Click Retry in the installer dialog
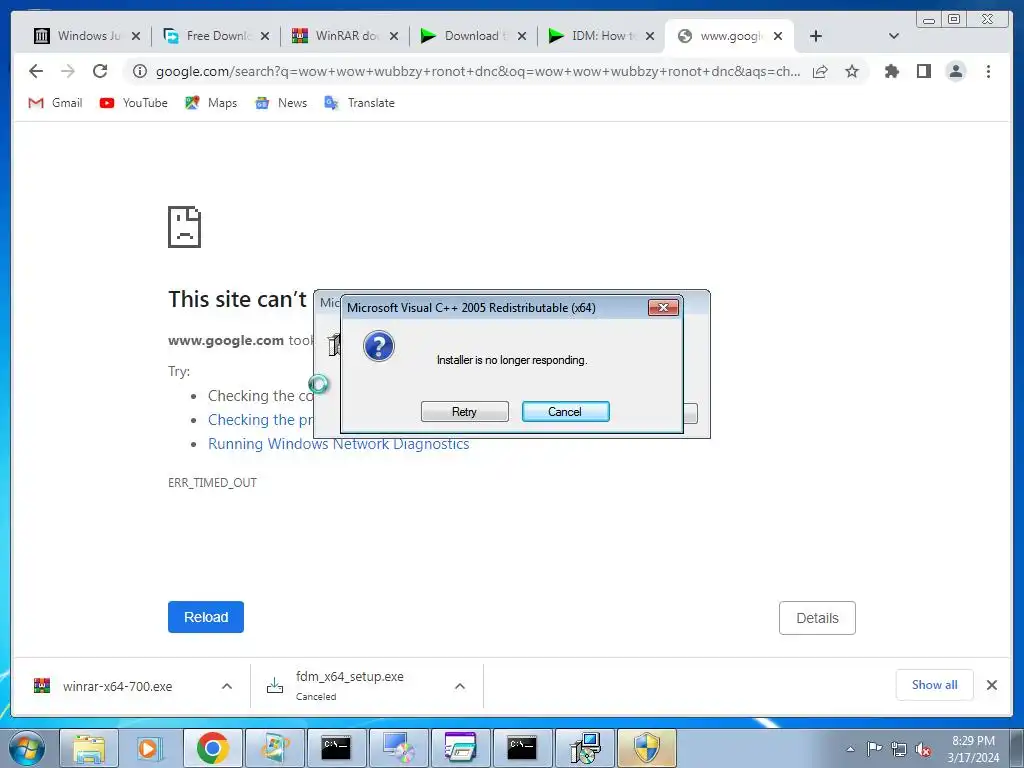1024x768 pixels. 464,411
